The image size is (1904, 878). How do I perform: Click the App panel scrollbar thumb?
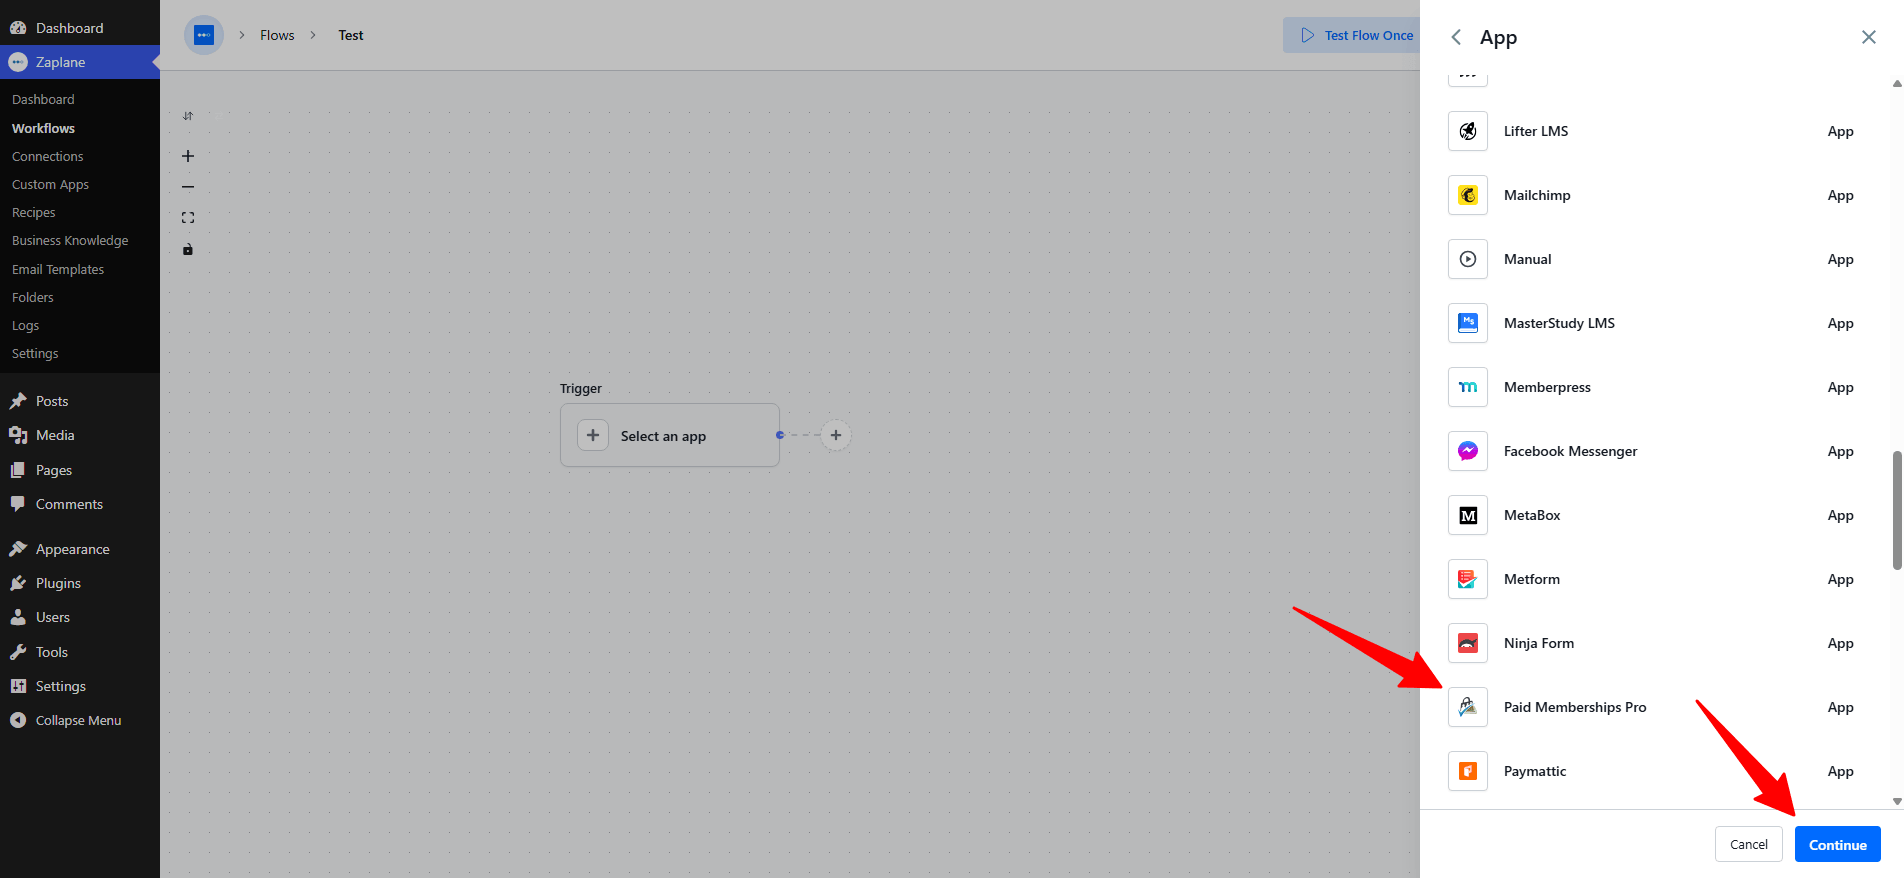pyautogui.click(x=1897, y=510)
